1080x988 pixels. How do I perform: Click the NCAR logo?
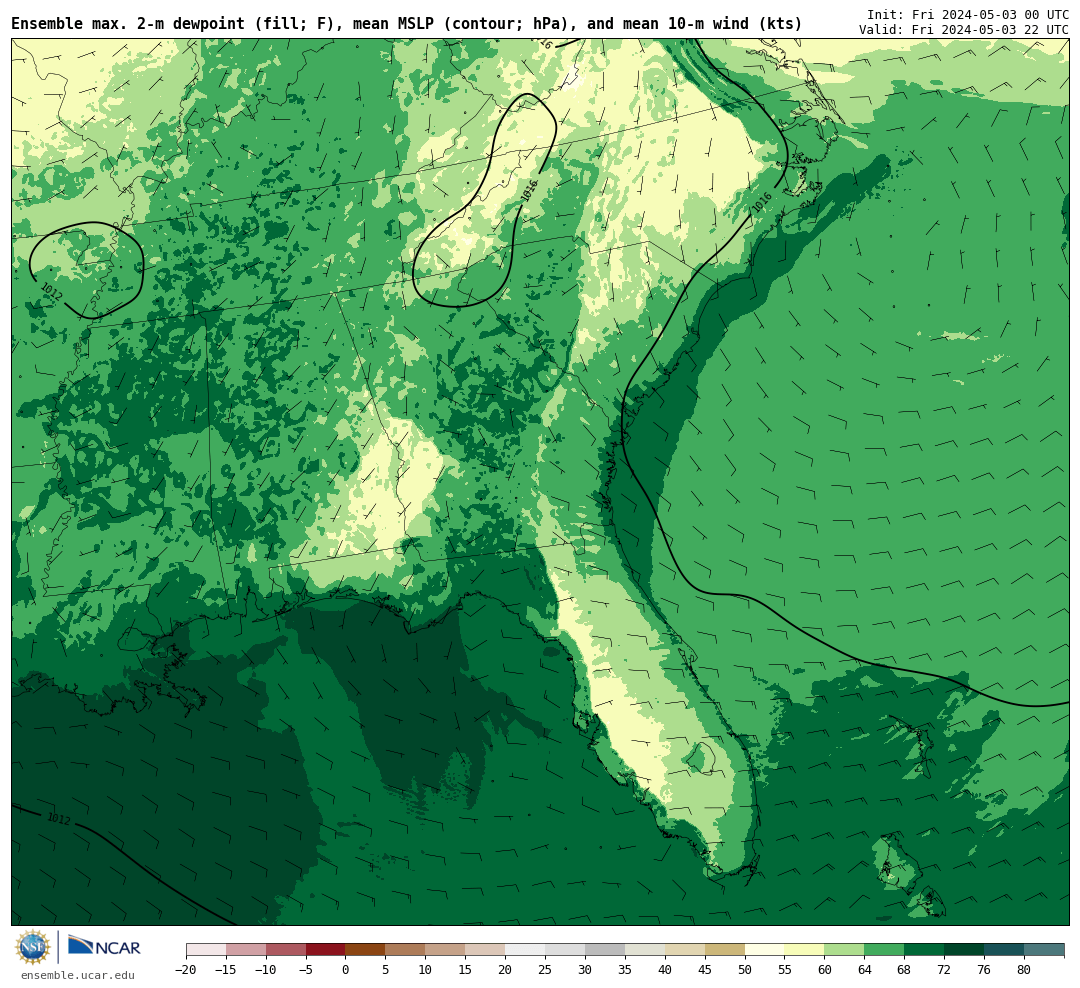coord(104,947)
